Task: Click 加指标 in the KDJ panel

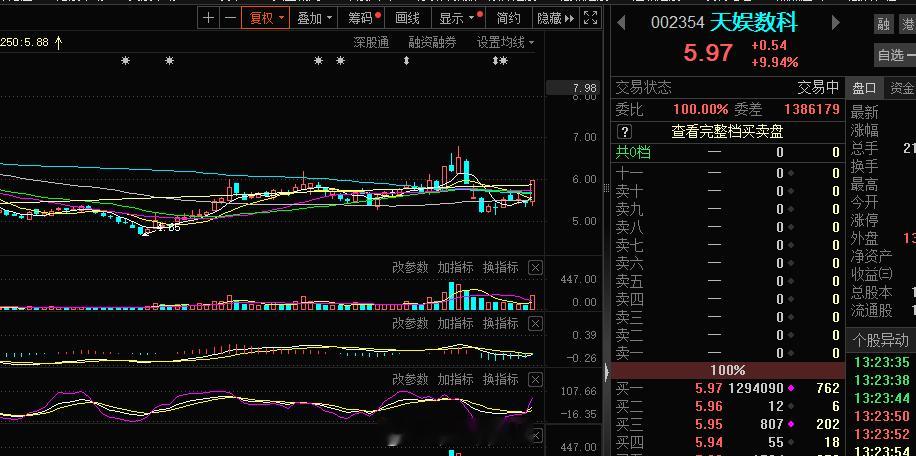Action: click(x=455, y=380)
